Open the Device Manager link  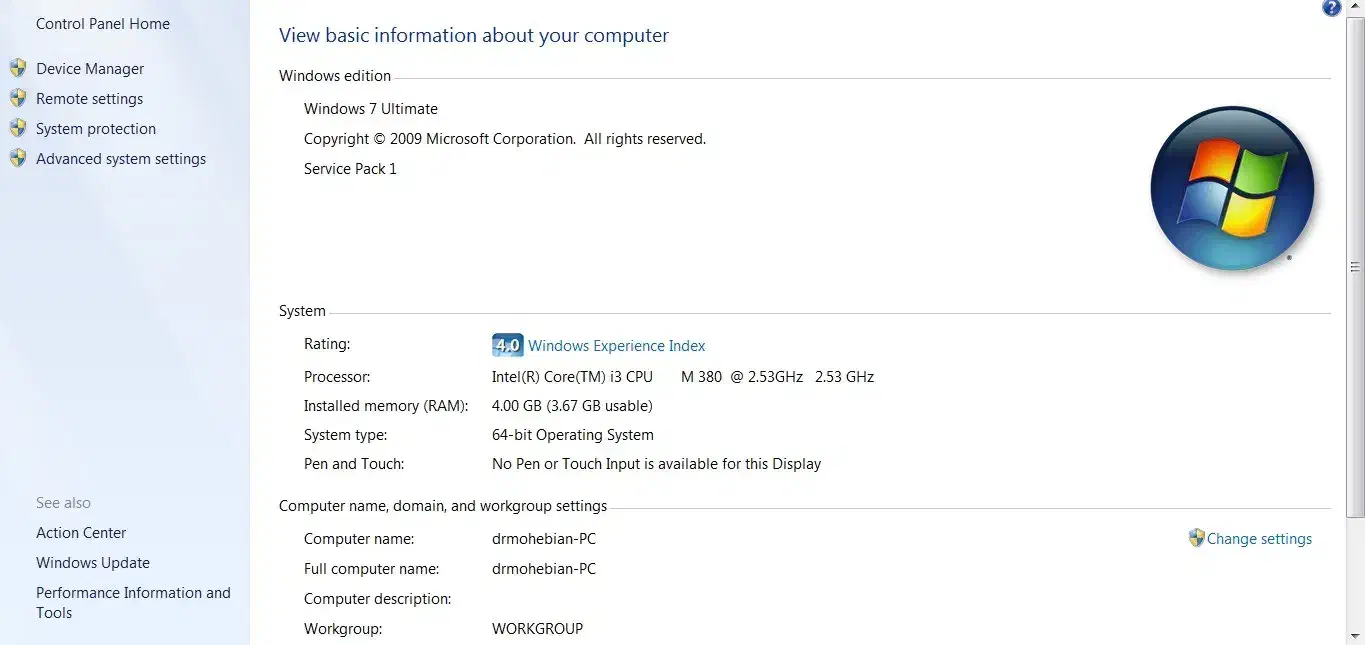click(90, 68)
